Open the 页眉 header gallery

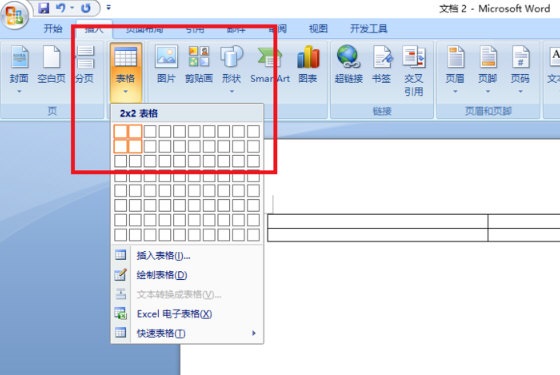455,69
